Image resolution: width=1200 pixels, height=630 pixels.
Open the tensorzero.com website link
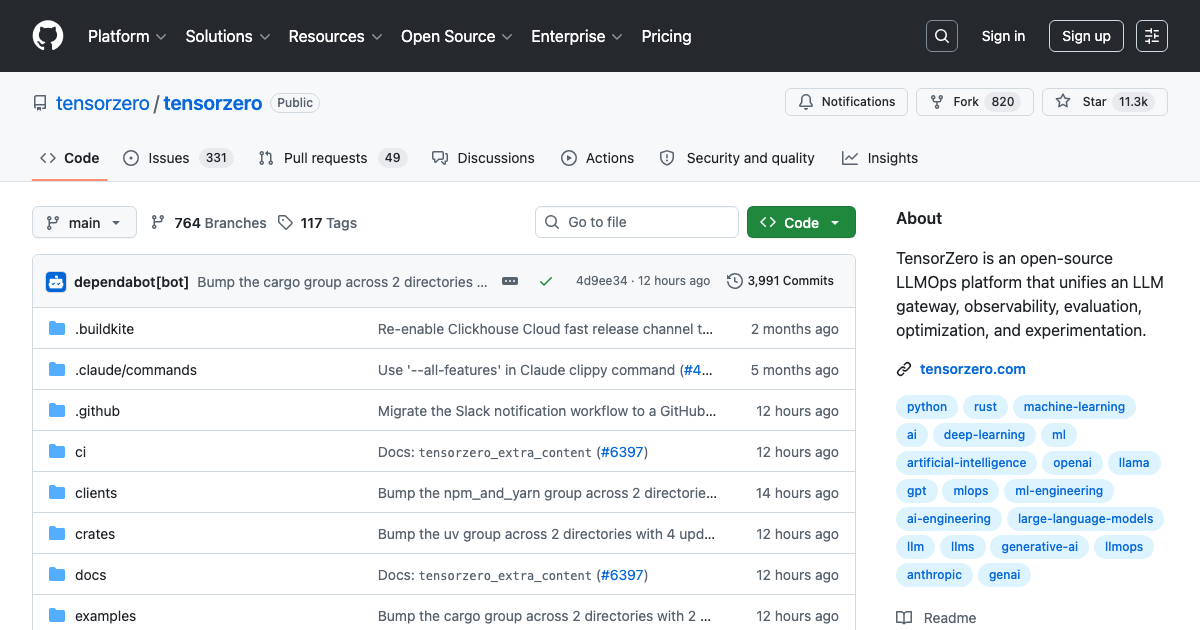973,369
